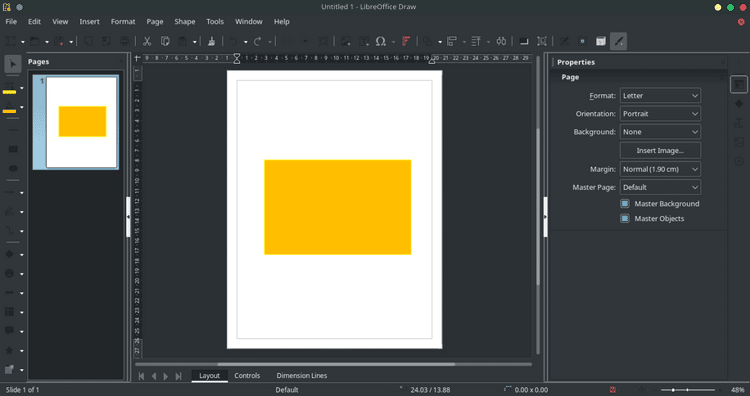Image resolution: width=750 pixels, height=396 pixels.
Task: Open the Fill Color dropdown arrow
Action: pyautogui.click(x=22, y=108)
